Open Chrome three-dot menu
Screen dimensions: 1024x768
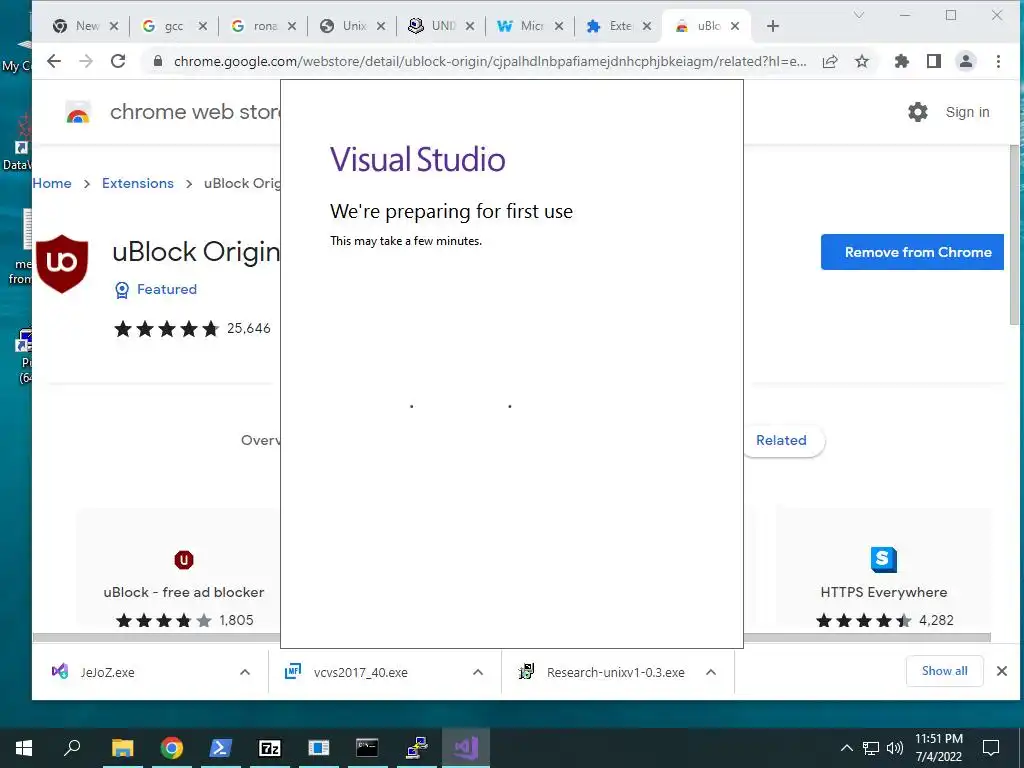998,61
